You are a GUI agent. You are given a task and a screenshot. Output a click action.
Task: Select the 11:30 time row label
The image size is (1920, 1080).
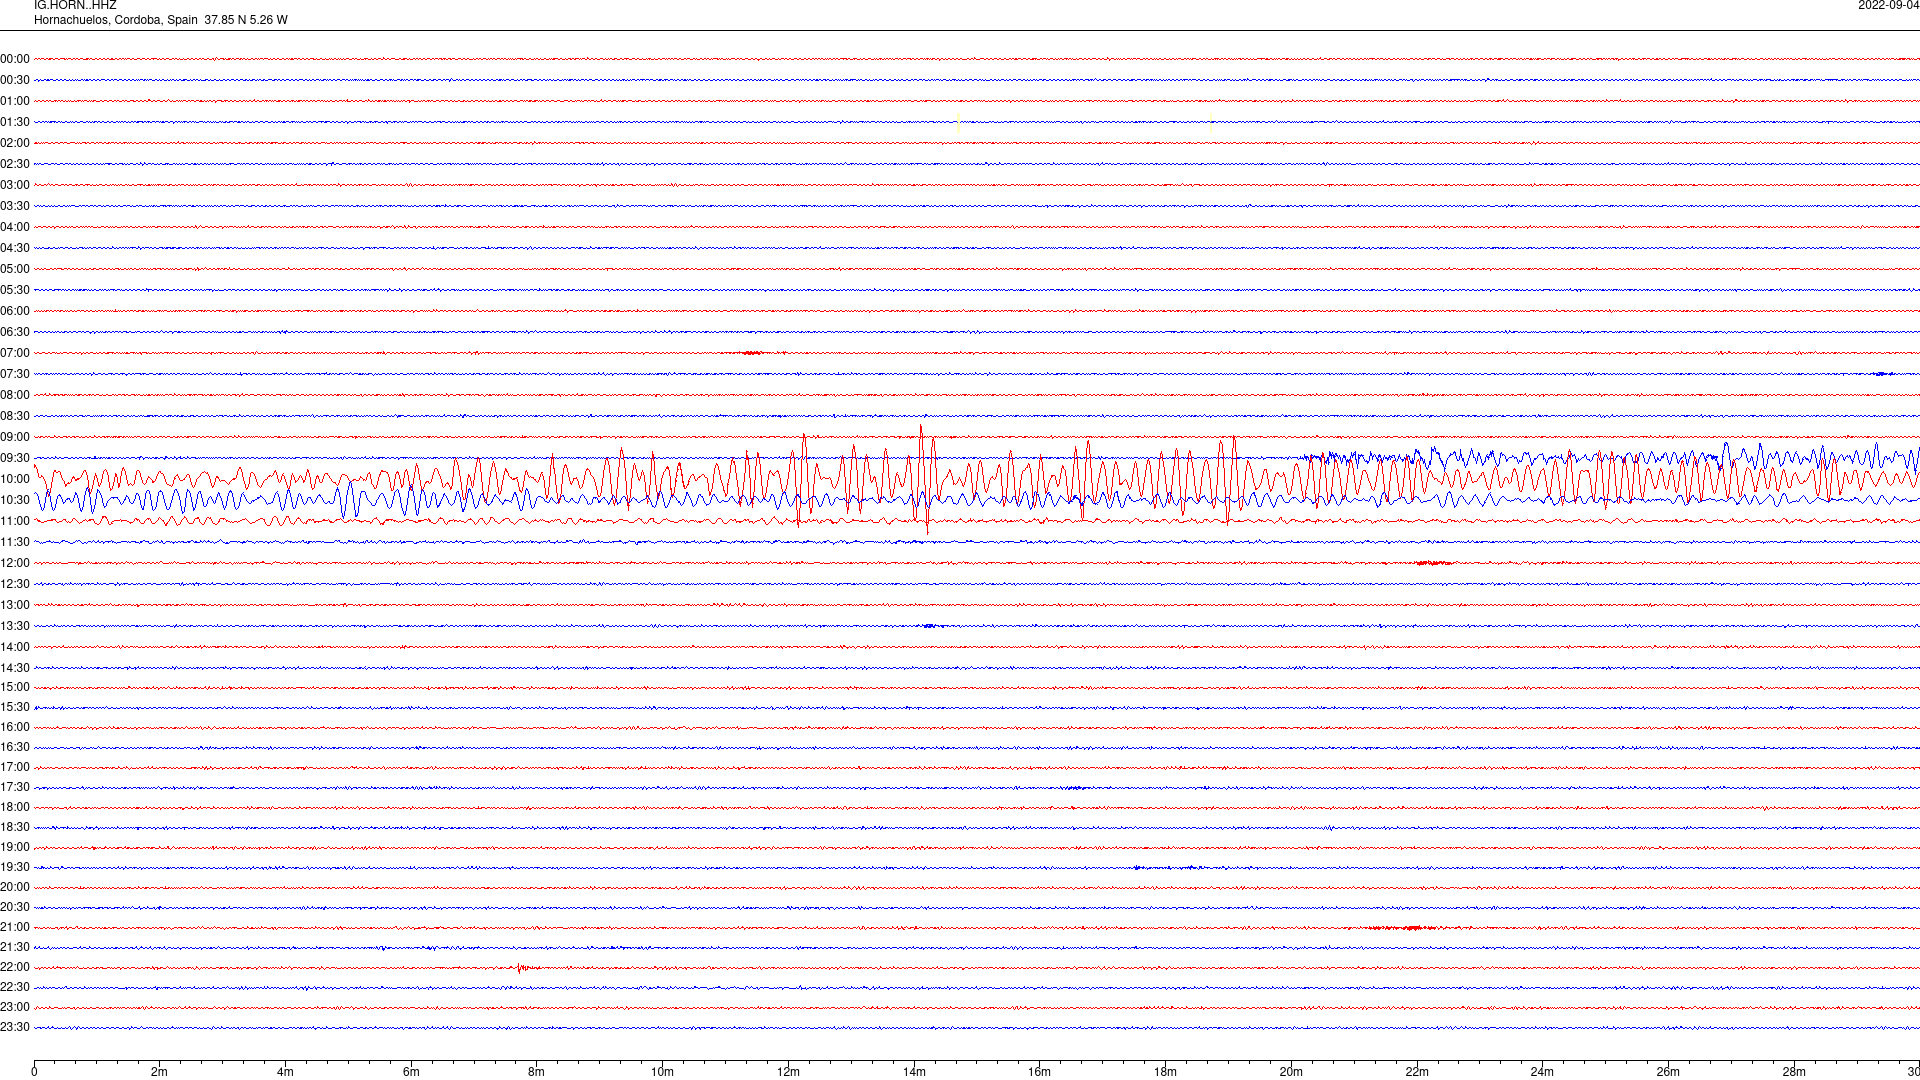[15, 542]
